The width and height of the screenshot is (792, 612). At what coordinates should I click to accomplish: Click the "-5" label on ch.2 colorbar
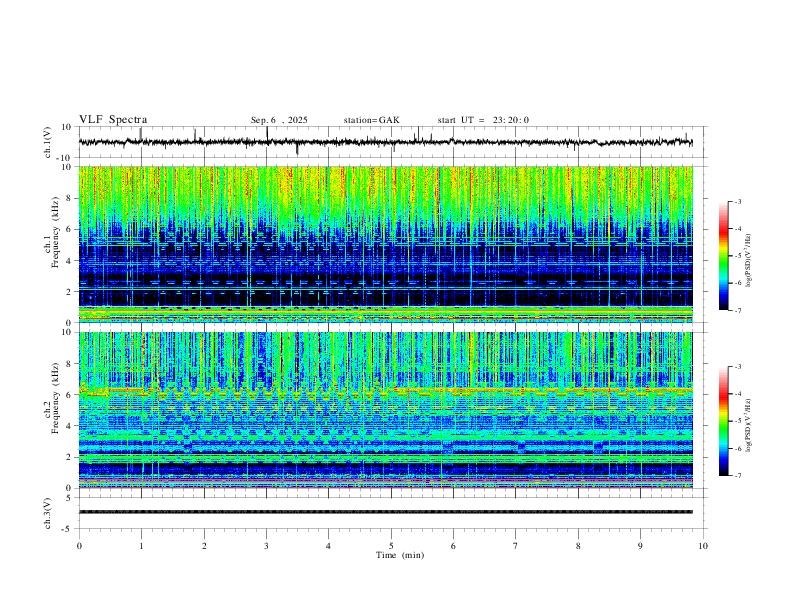(737, 421)
